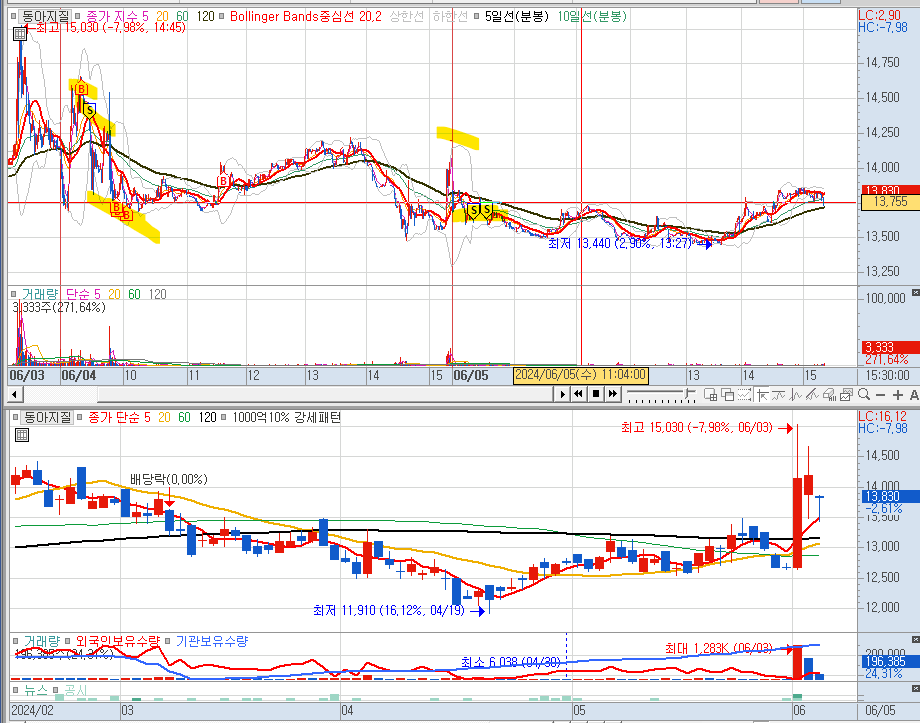Click the 15:30:00 time display
This screenshot has width=920, height=723.
pos(887,375)
